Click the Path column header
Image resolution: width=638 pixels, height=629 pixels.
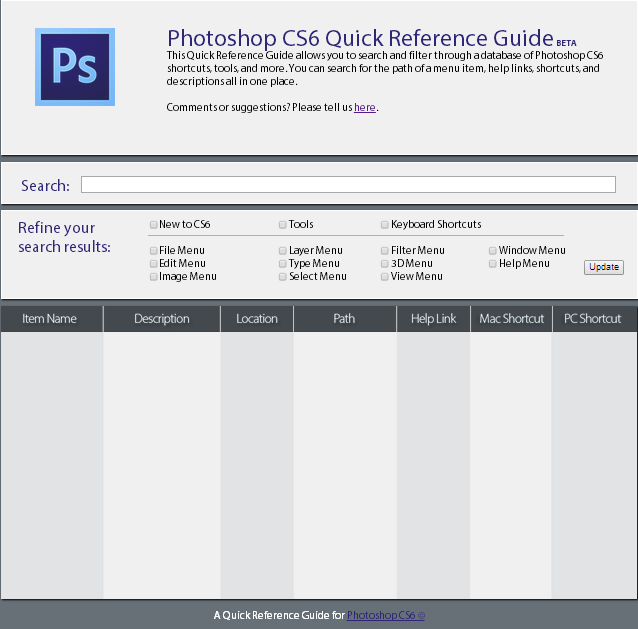tap(345, 319)
